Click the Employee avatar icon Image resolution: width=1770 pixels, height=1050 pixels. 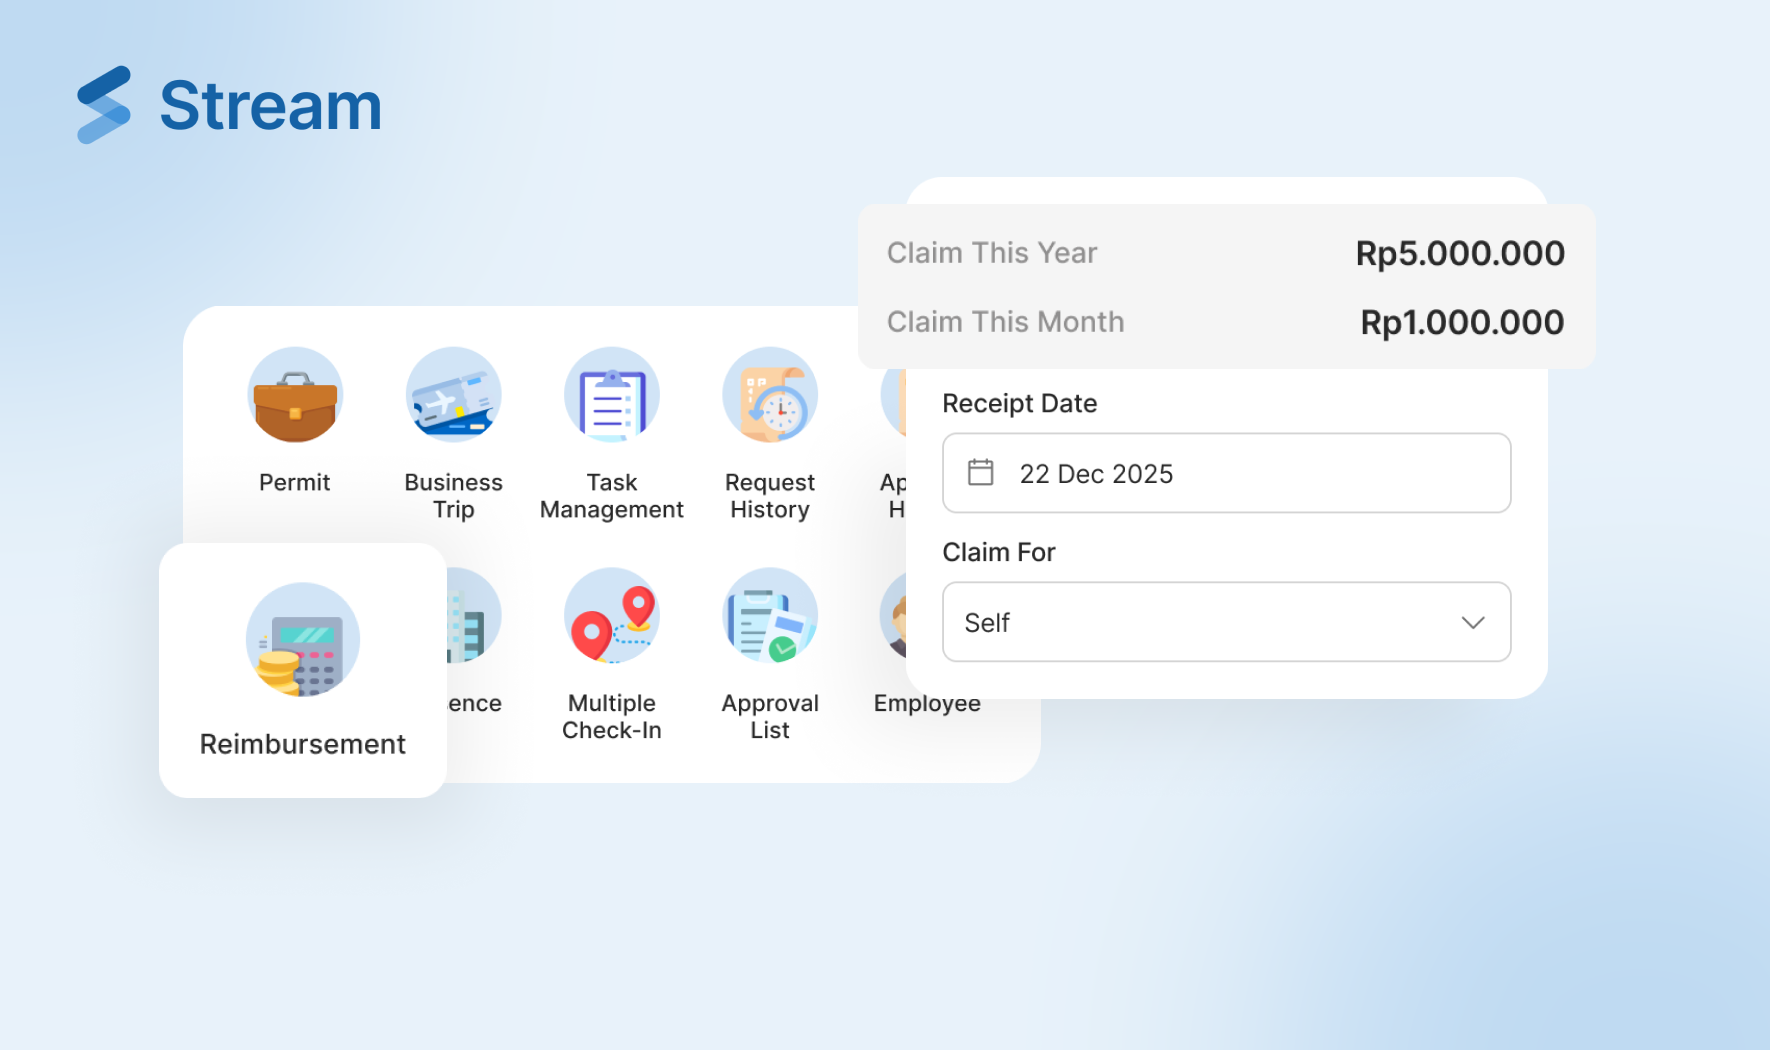click(893, 616)
